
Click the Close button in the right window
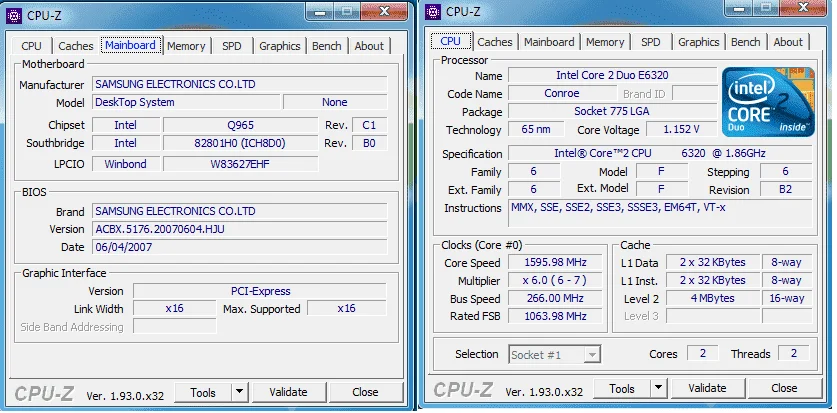[x=784, y=388]
